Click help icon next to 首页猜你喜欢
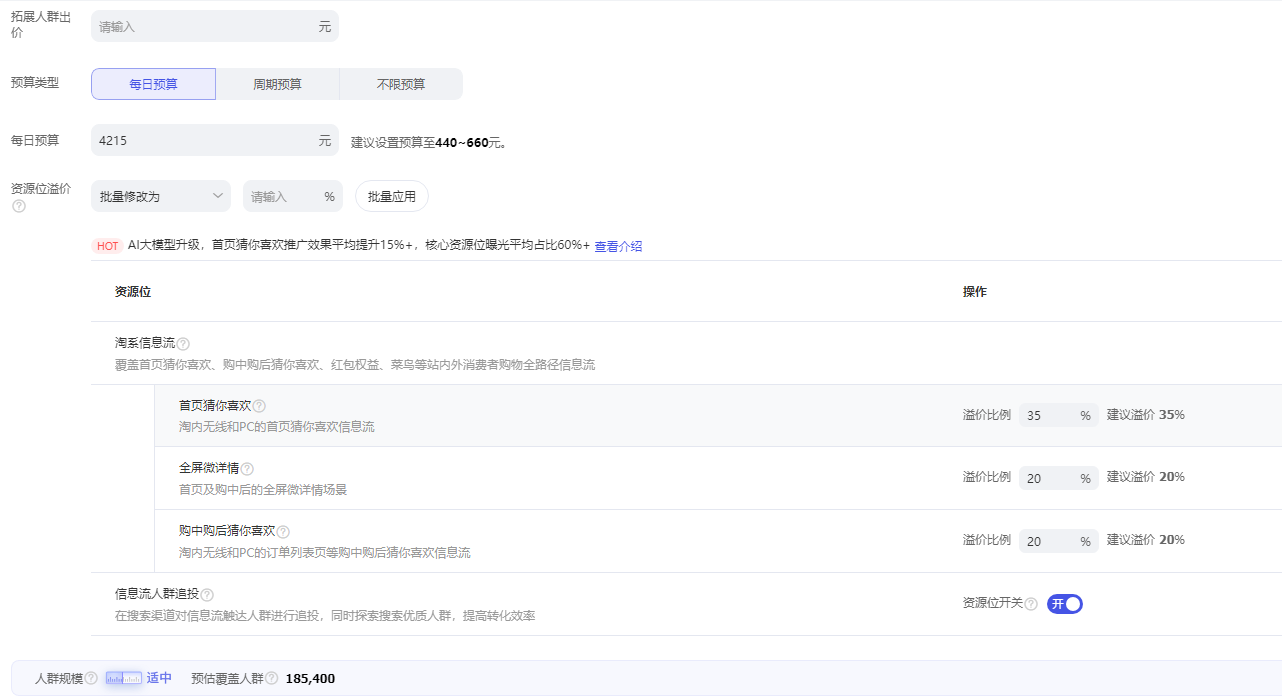 click(259, 406)
